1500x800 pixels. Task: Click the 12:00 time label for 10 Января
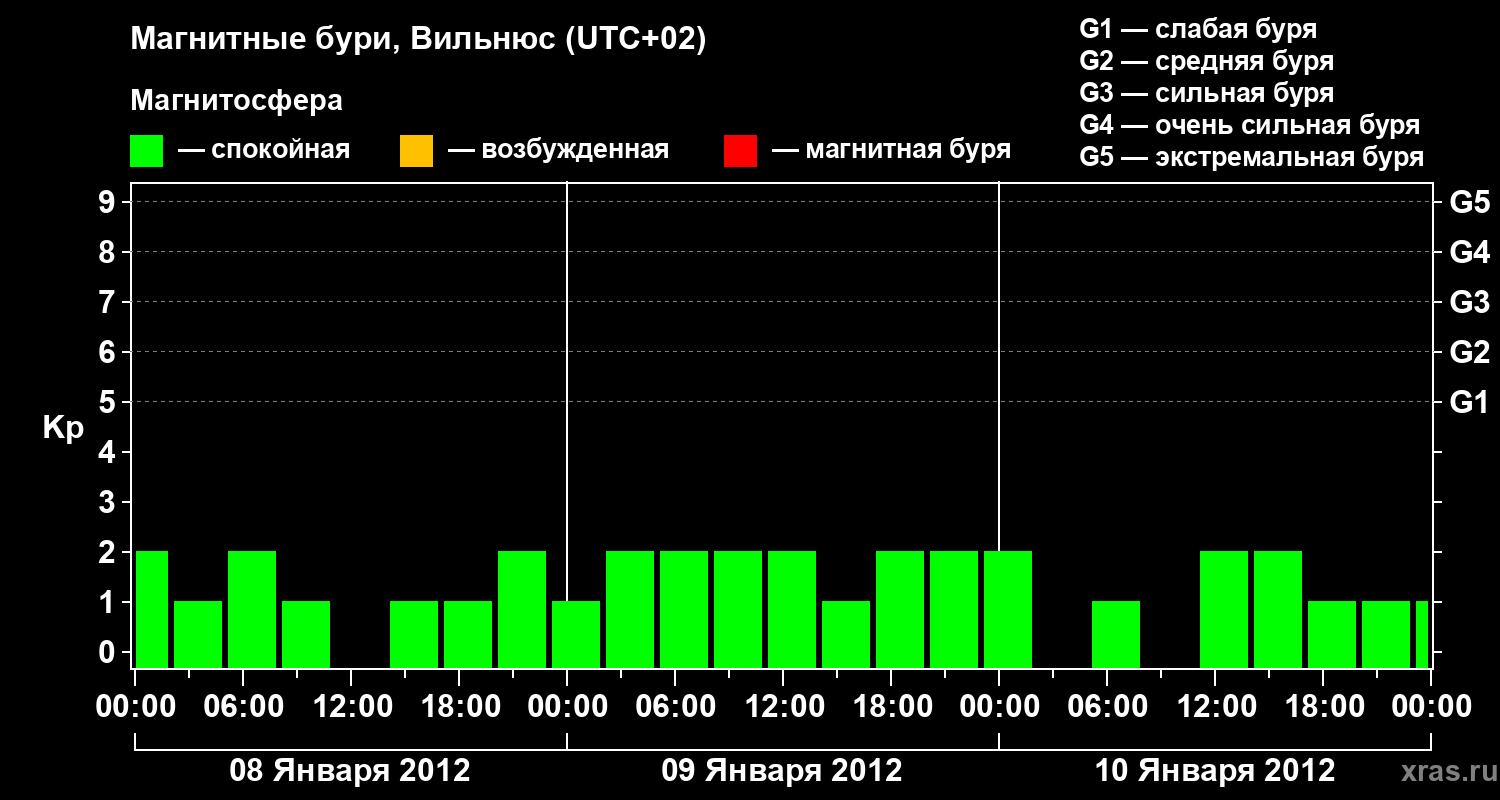coord(1215,707)
